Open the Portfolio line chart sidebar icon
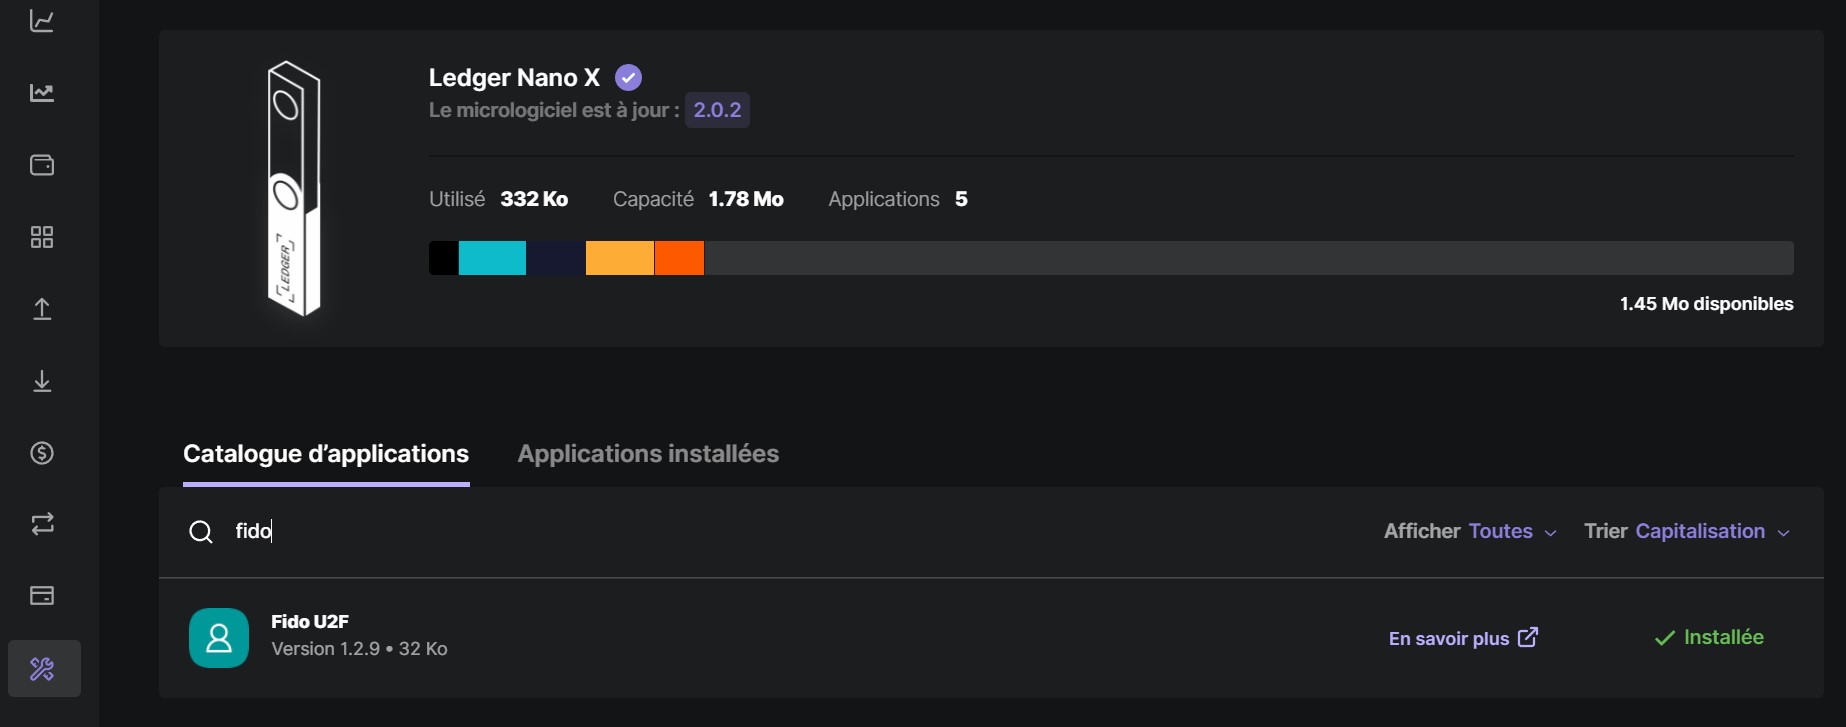 pyautogui.click(x=42, y=21)
